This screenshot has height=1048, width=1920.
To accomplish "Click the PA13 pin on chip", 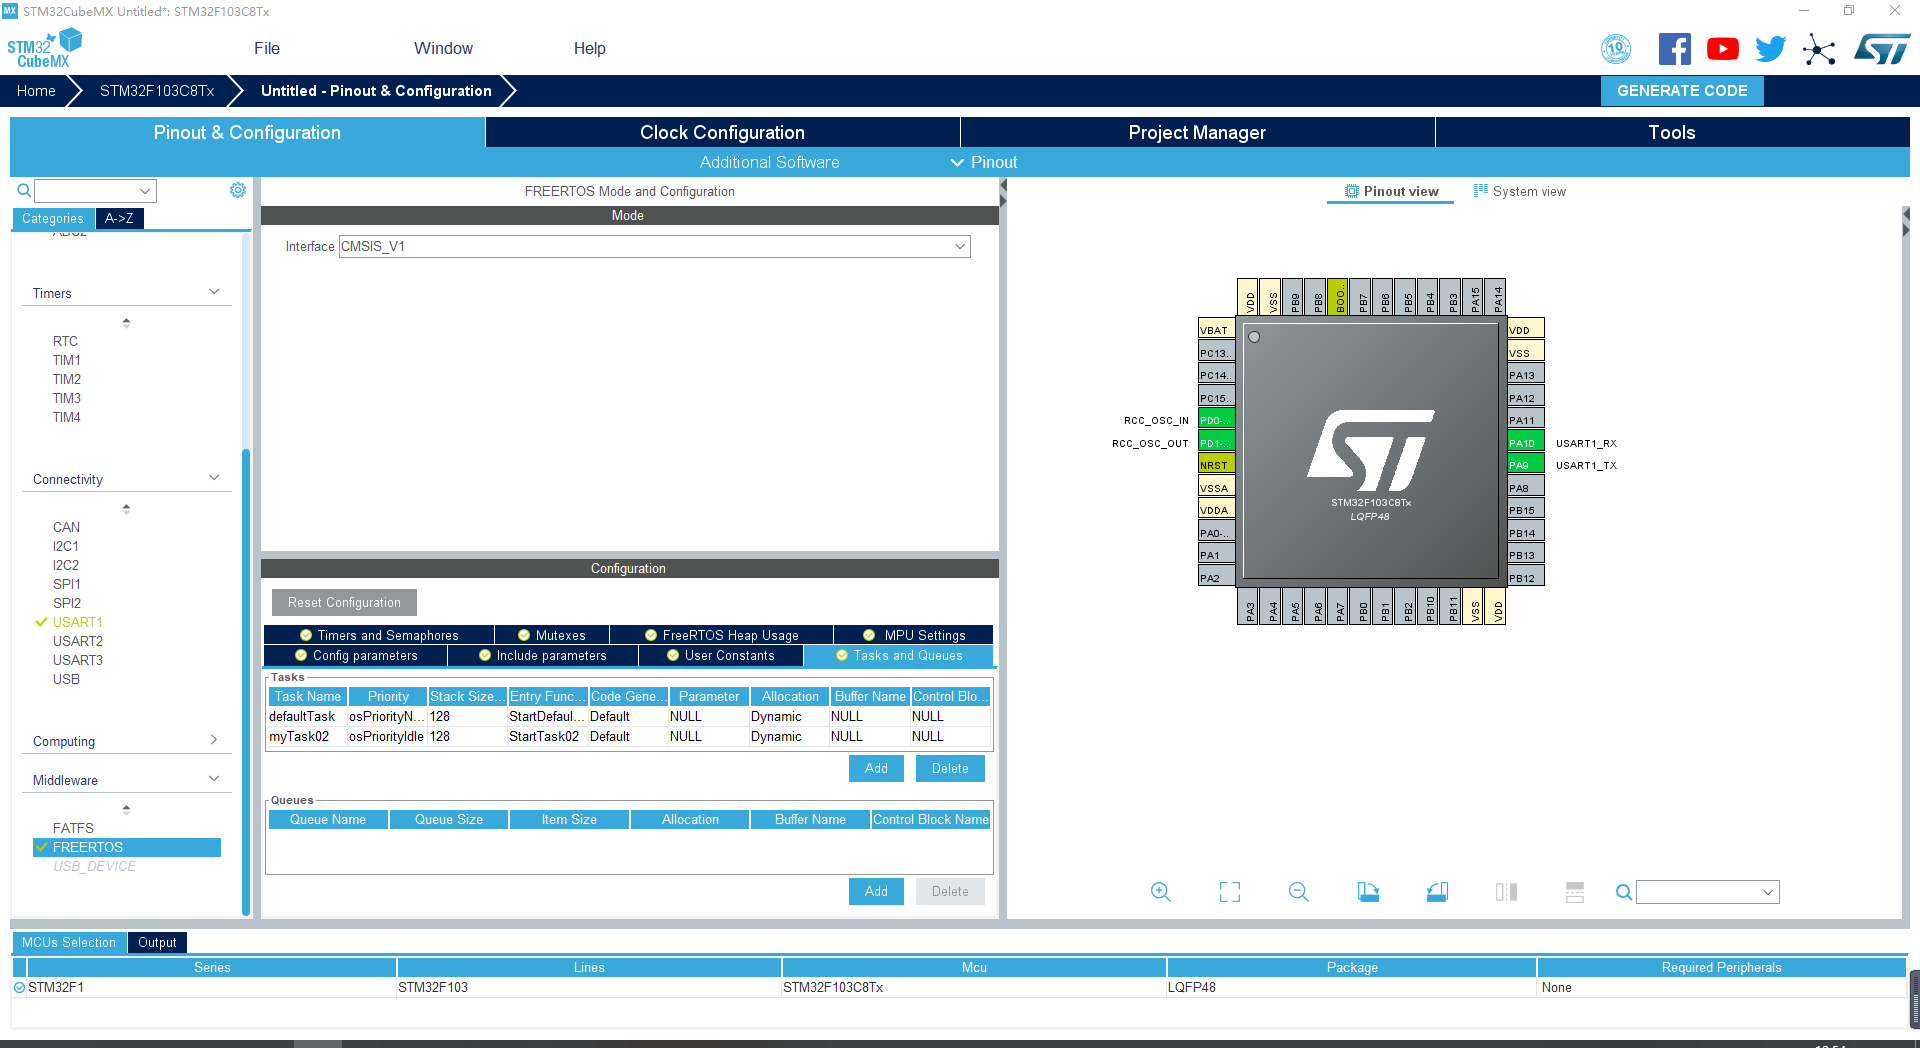I will coord(1526,374).
